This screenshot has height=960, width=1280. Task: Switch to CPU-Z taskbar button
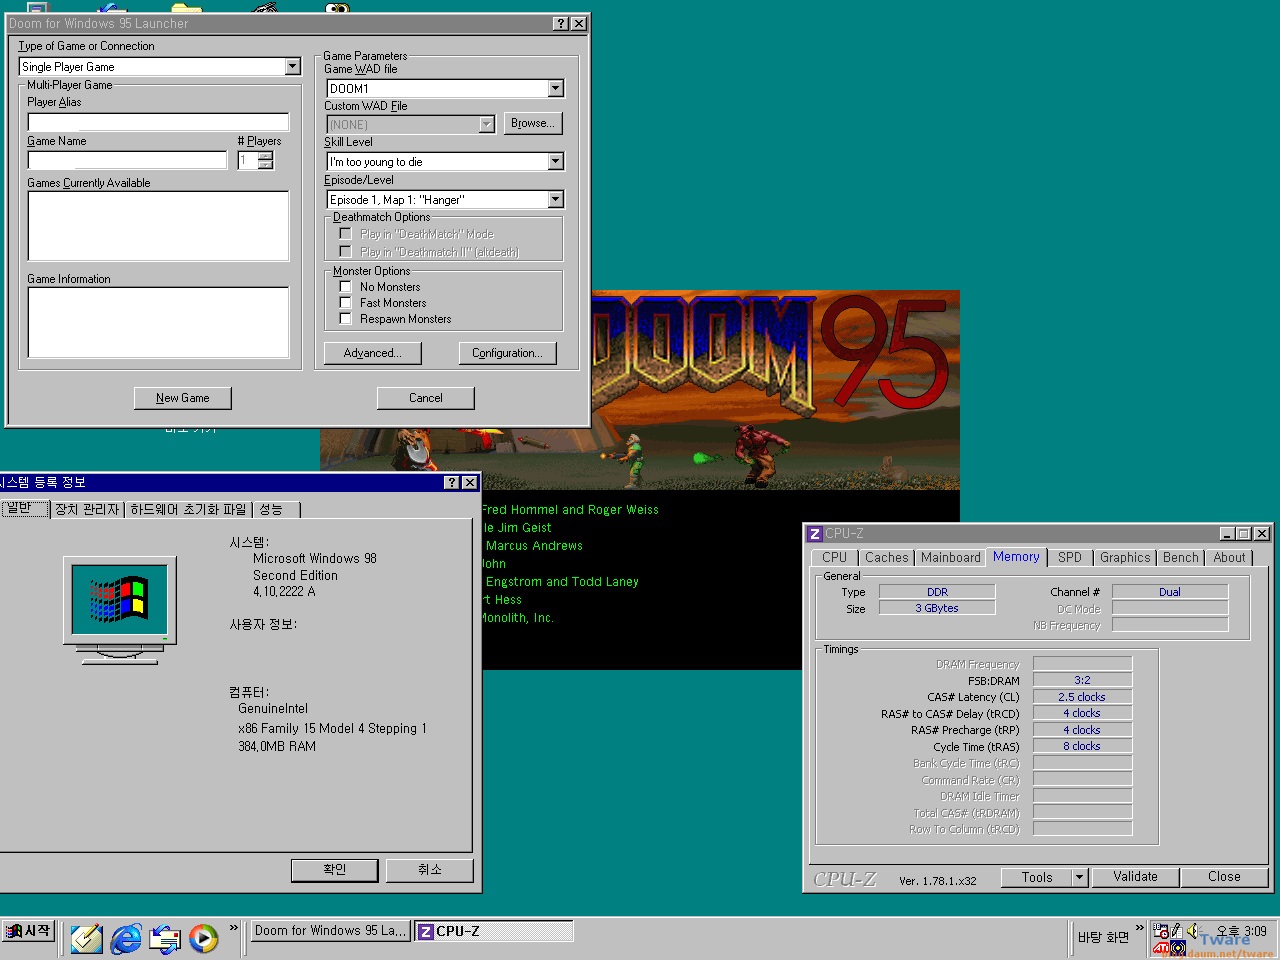click(494, 931)
